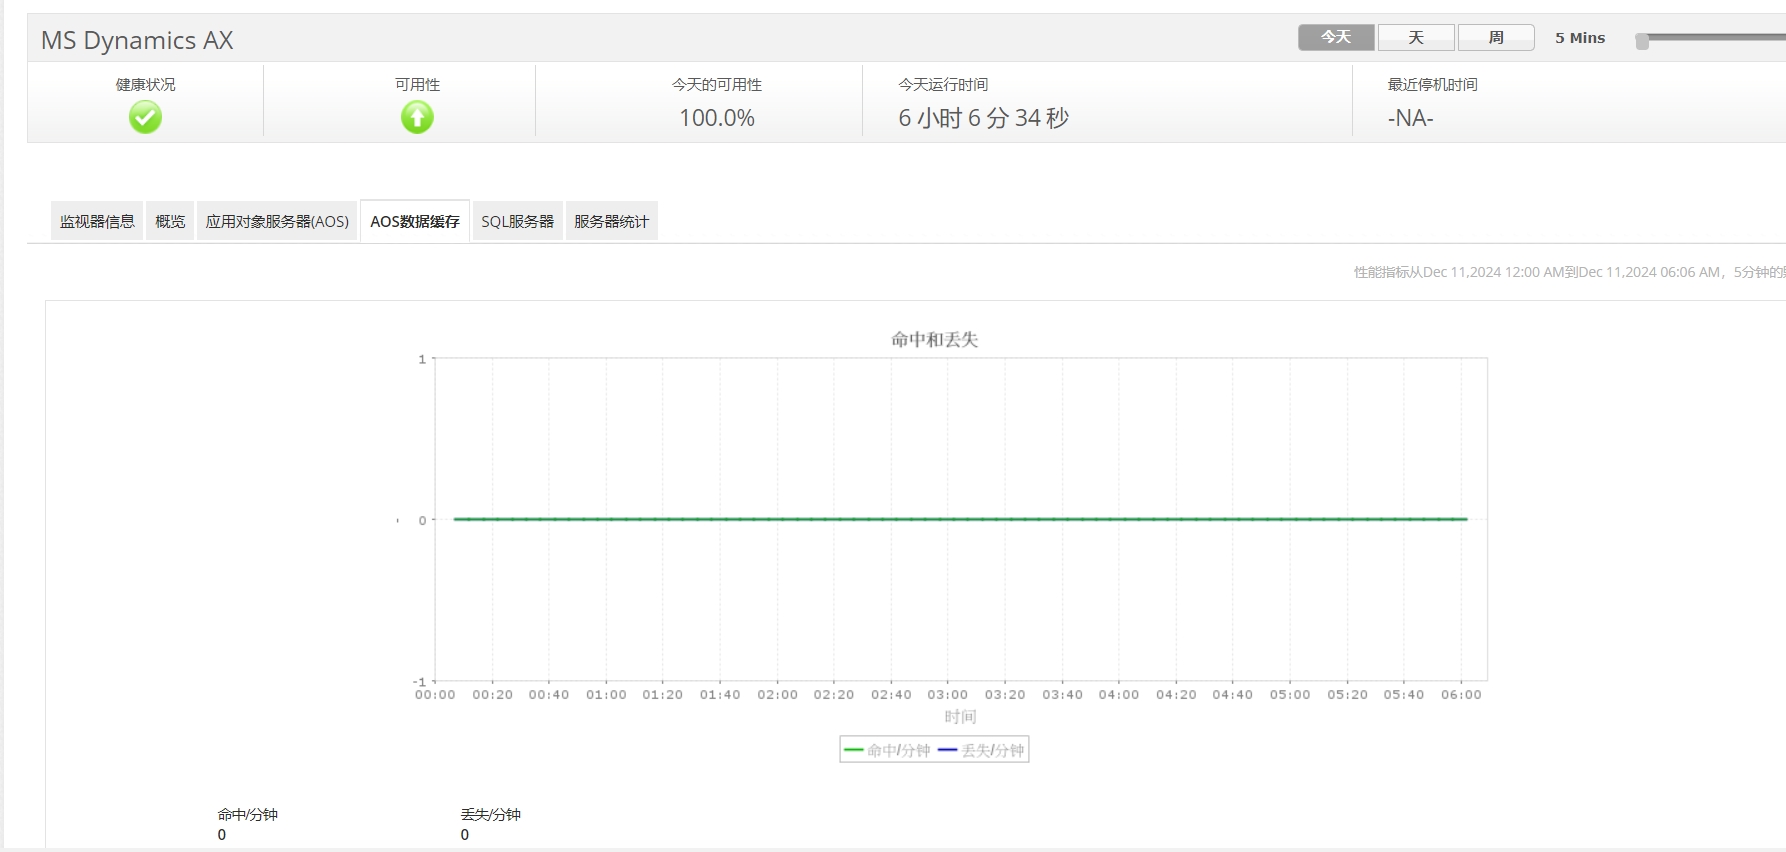Toggle the 丢失/分钟 legend entry
Image resolution: width=1786 pixels, height=852 pixels.
(981, 750)
